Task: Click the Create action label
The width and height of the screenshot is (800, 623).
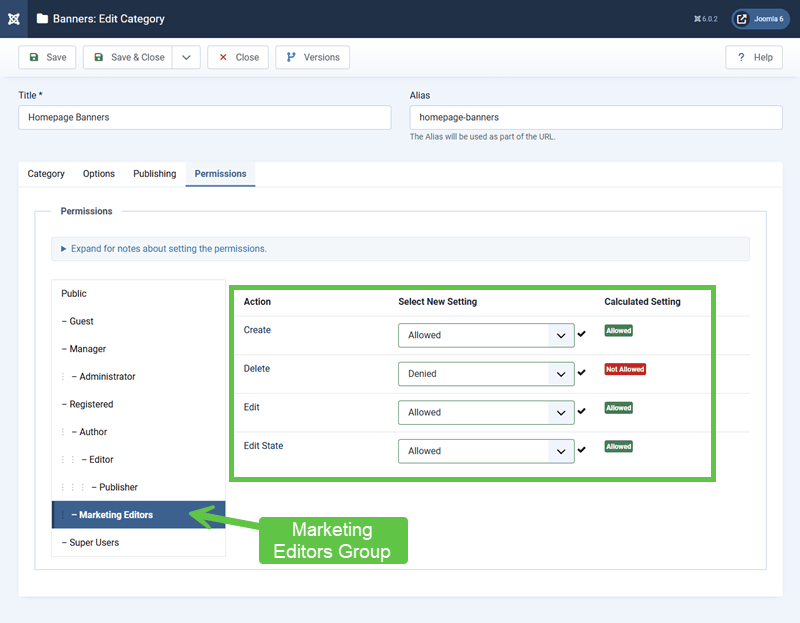Action: [257, 330]
